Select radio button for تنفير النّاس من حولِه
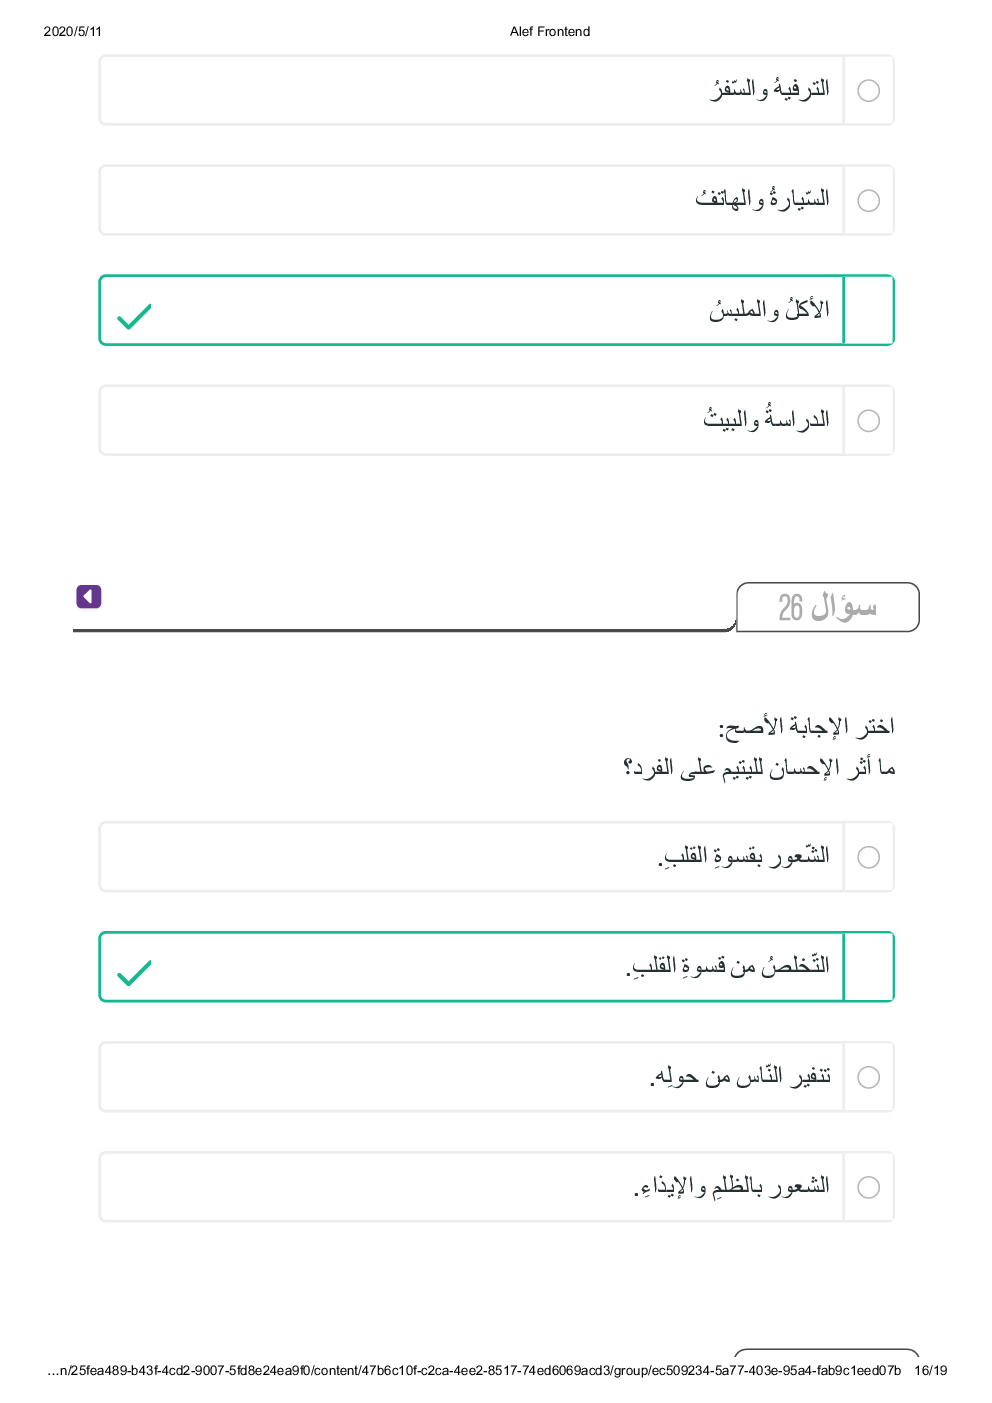Image resolution: width=992 pixels, height=1403 pixels. click(868, 1078)
